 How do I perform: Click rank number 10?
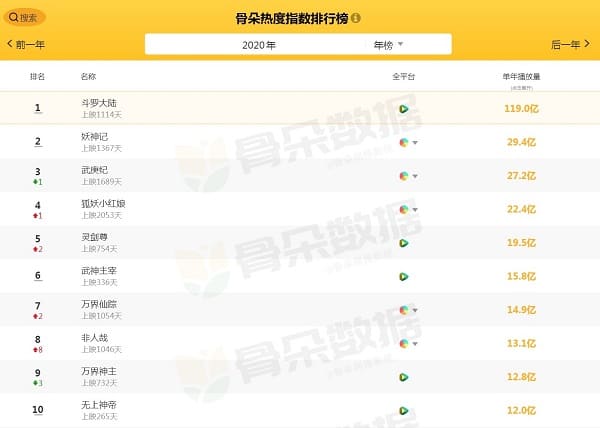click(38, 410)
